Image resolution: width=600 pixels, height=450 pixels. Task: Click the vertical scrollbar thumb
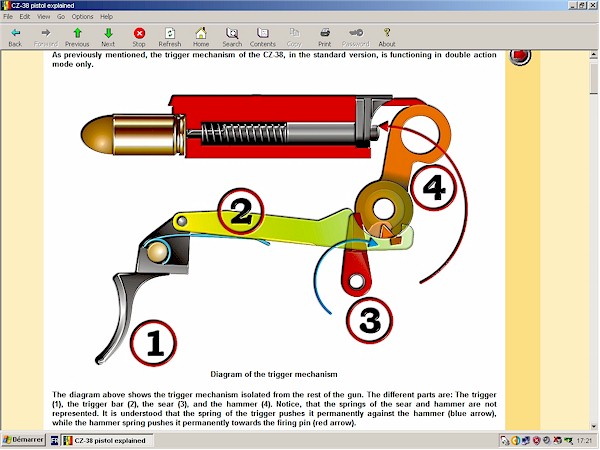(593, 77)
